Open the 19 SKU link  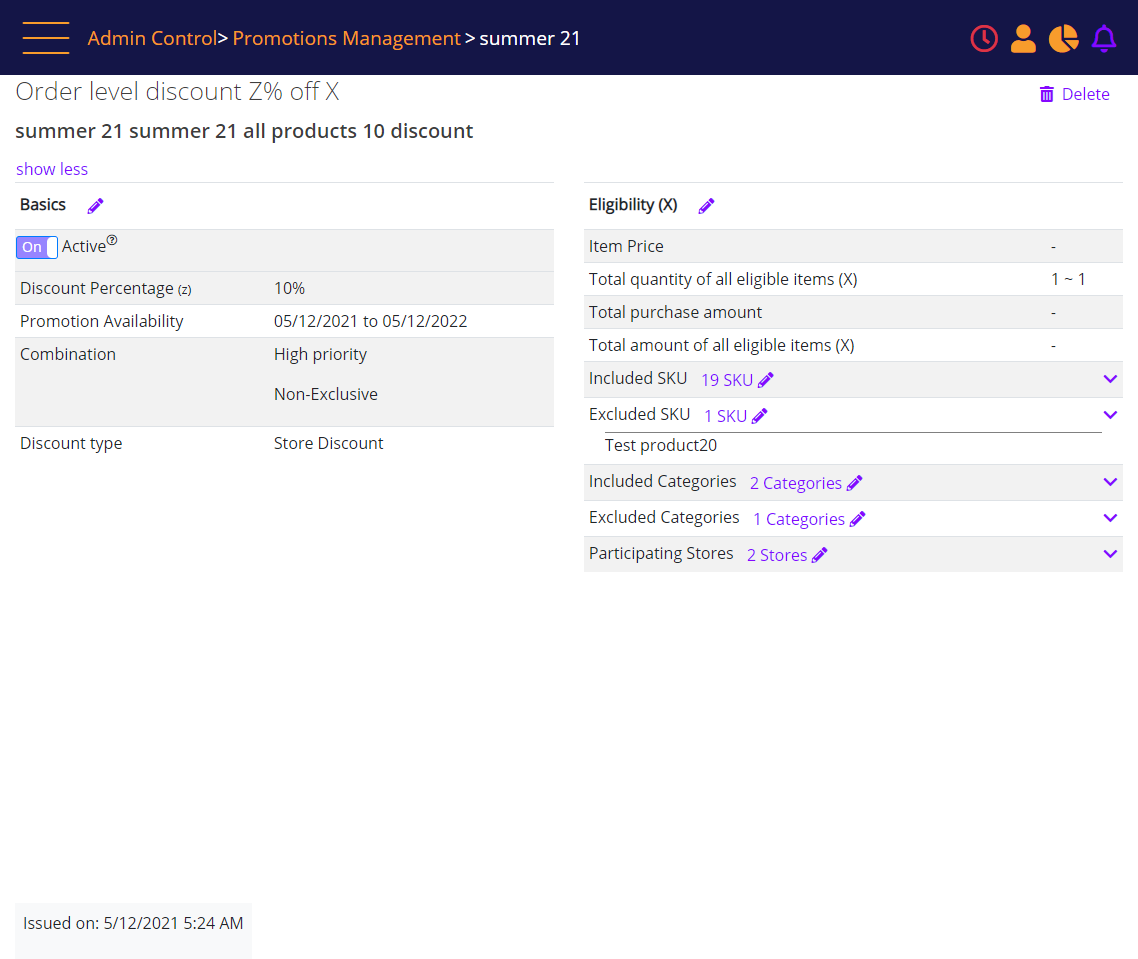pyautogui.click(x=726, y=380)
